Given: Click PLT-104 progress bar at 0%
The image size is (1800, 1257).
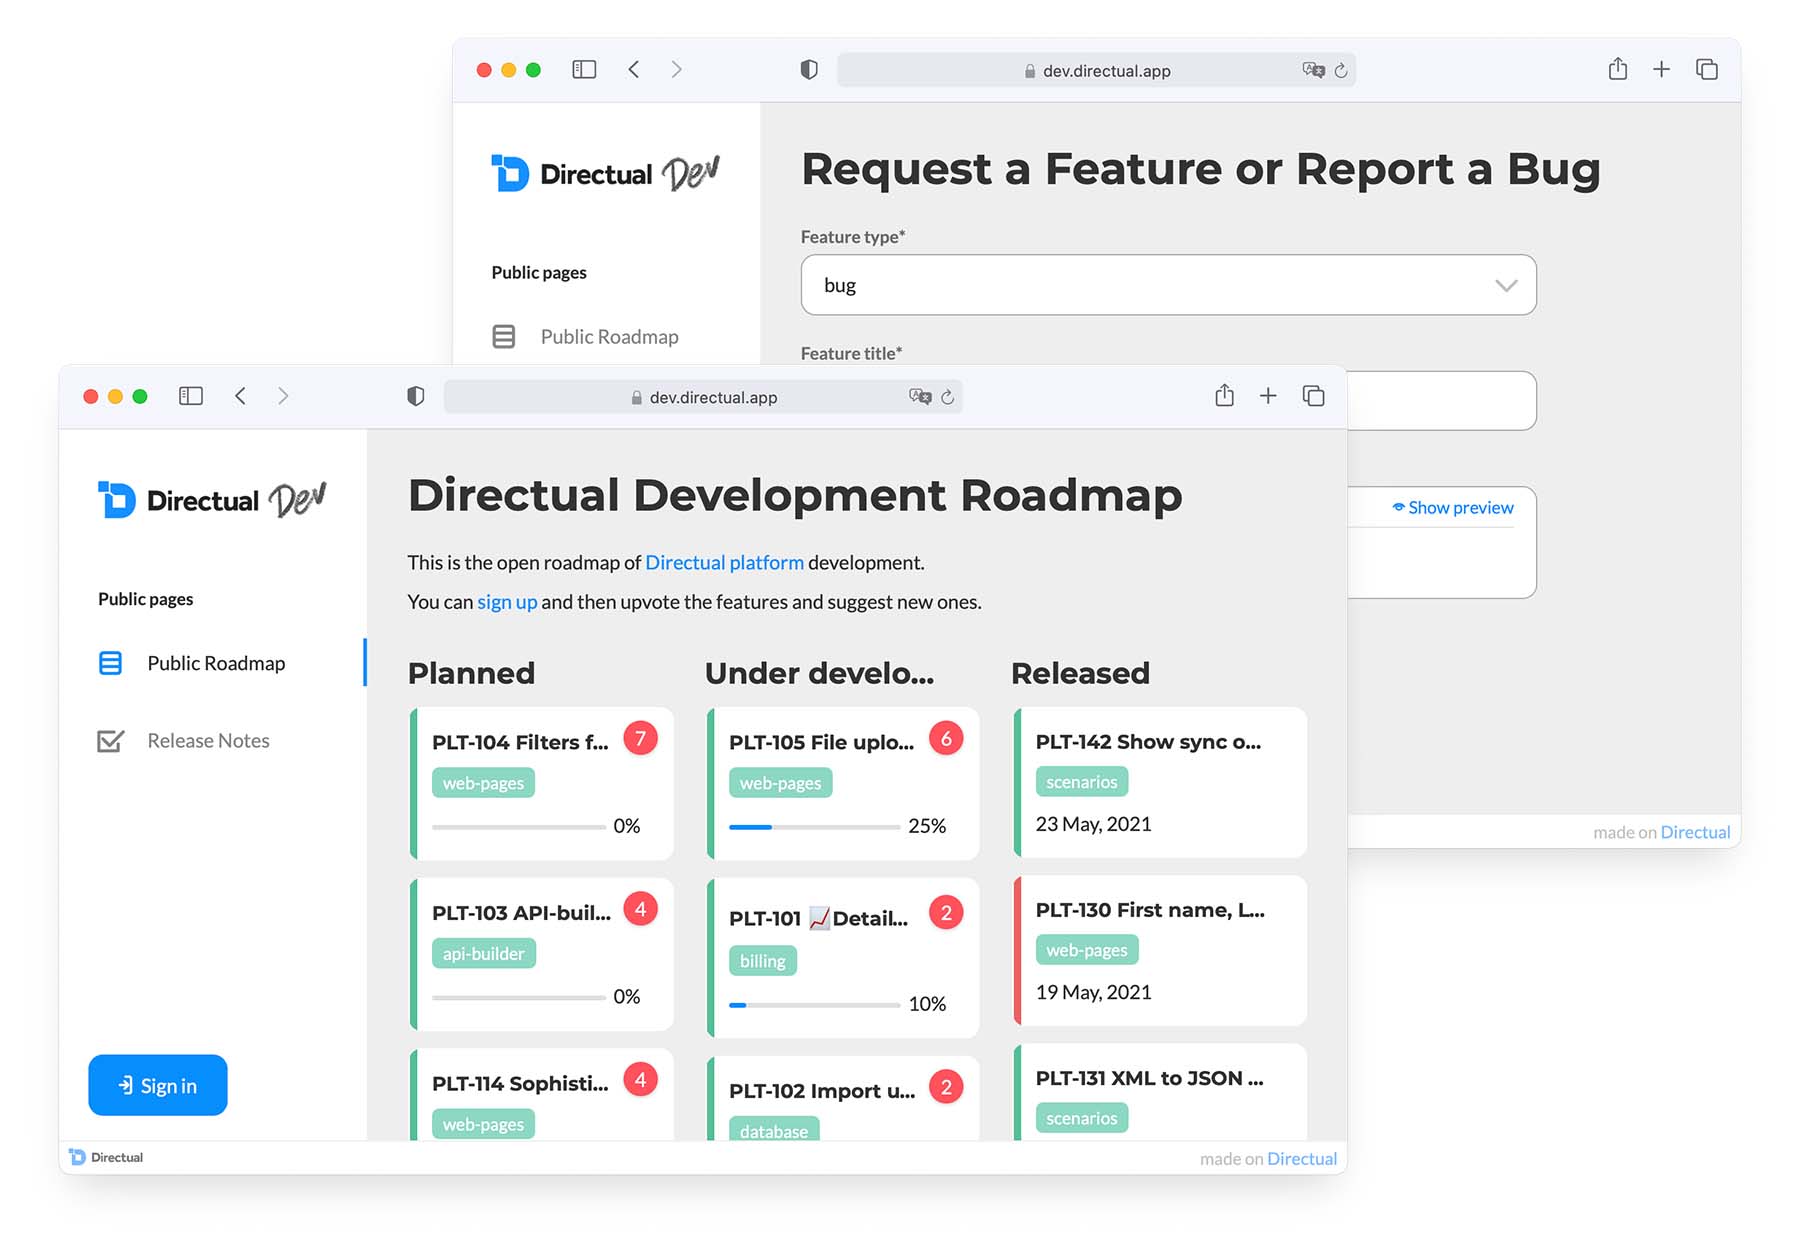Looking at the screenshot, I should (x=519, y=827).
